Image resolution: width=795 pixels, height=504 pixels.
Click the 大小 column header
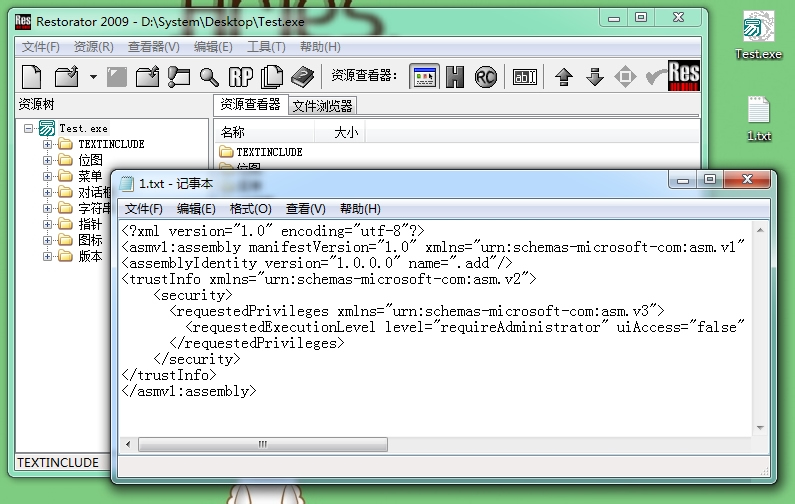[340, 133]
